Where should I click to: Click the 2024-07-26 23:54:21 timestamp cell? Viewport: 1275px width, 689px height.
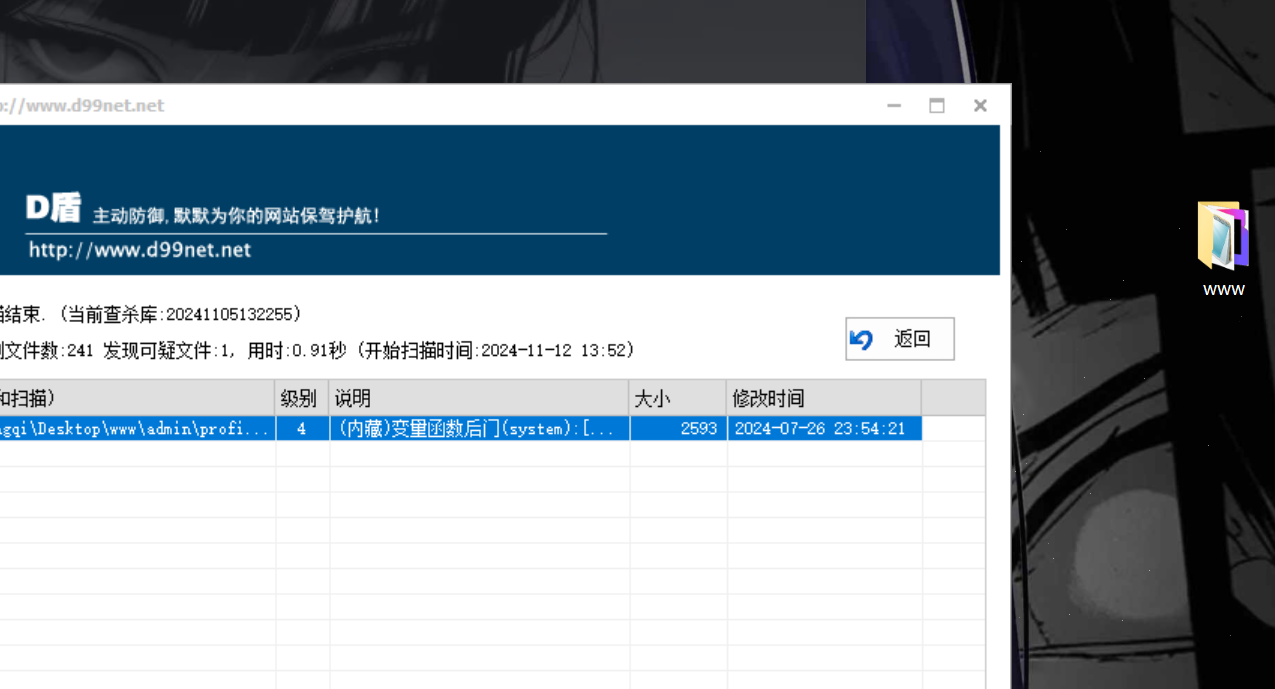click(x=823, y=428)
